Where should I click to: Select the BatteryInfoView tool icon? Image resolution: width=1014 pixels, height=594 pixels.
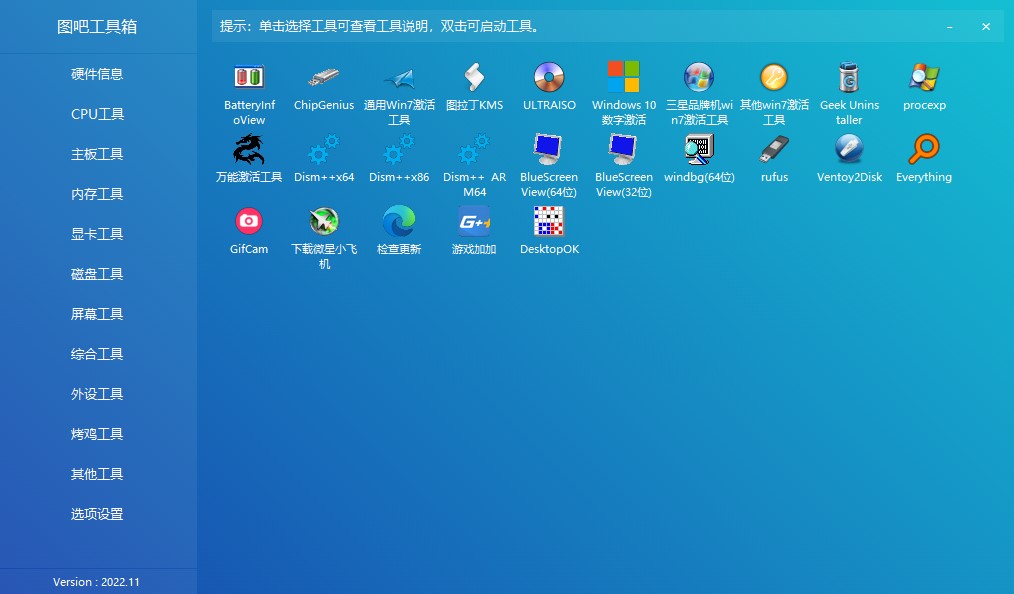pyautogui.click(x=249, y=77)
